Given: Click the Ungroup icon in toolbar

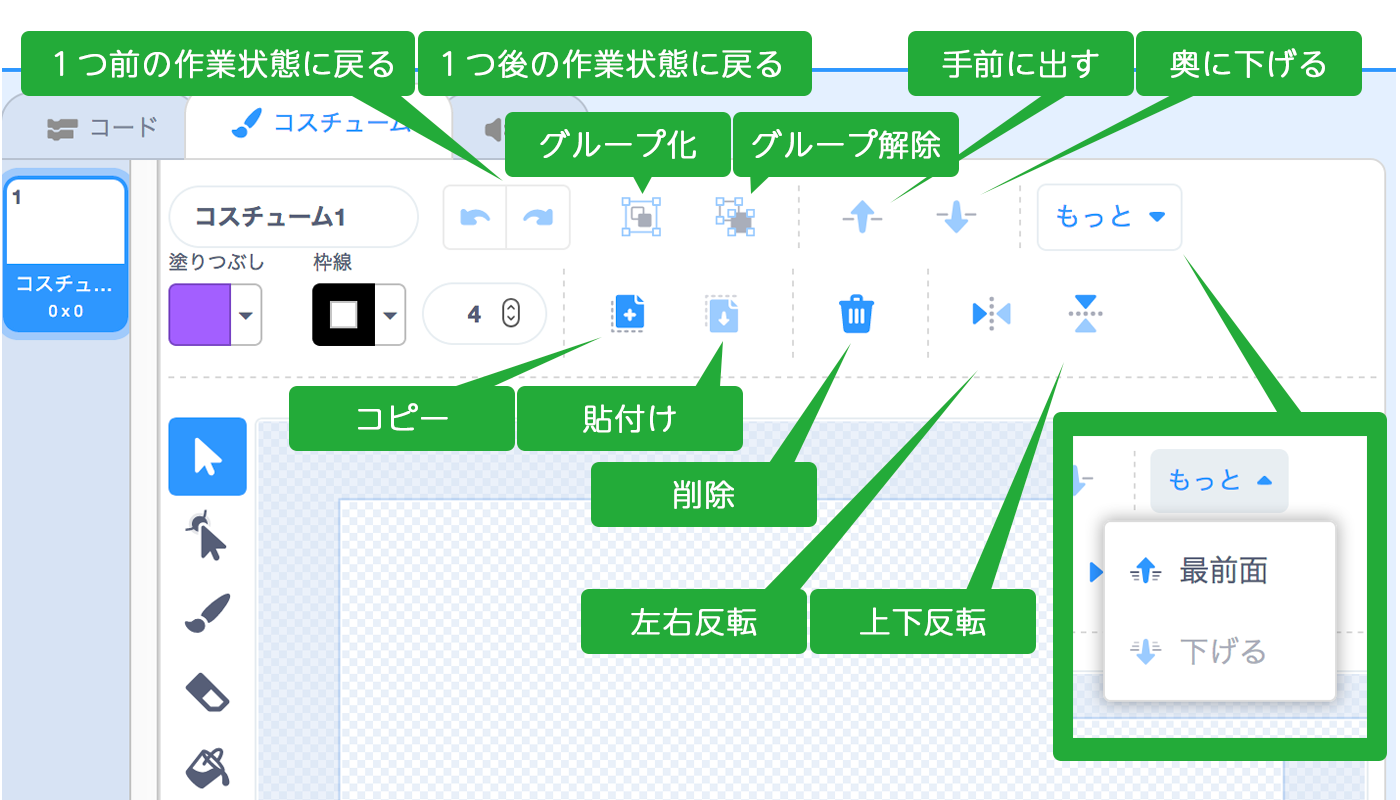Looking at the screenshot, I should tap(735, 216).
